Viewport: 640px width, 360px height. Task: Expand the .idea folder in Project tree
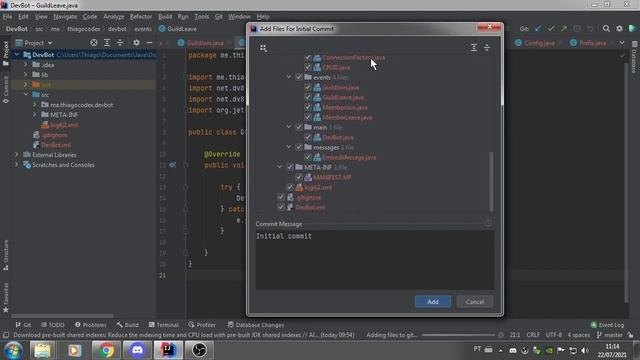[26, 64]
